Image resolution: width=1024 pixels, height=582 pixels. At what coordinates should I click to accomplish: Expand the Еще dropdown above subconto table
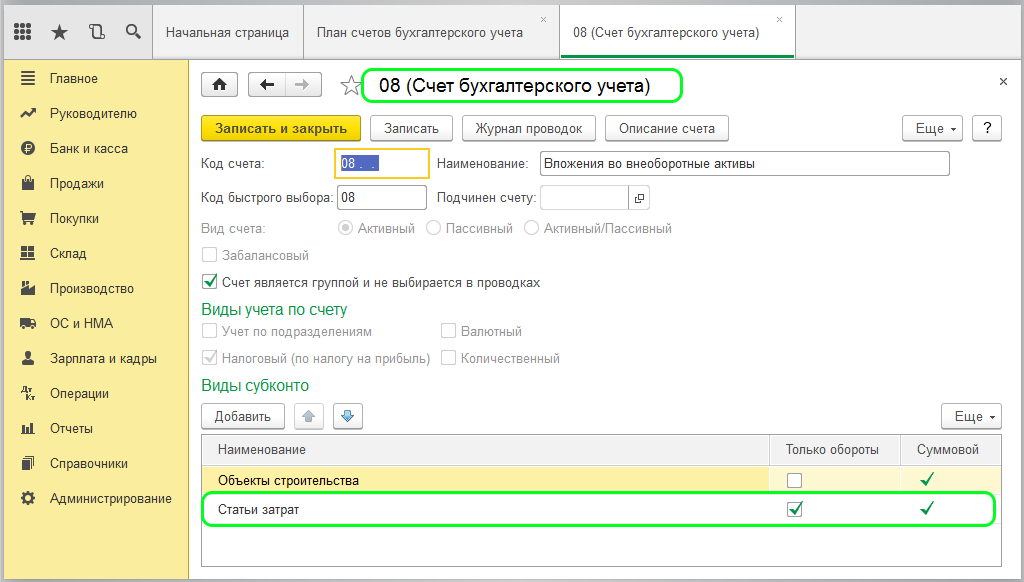[971, 416]
